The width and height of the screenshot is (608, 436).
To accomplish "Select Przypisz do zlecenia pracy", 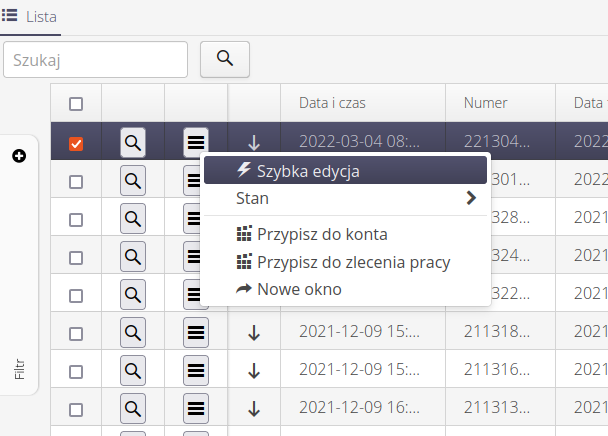I will coord(353,262).
